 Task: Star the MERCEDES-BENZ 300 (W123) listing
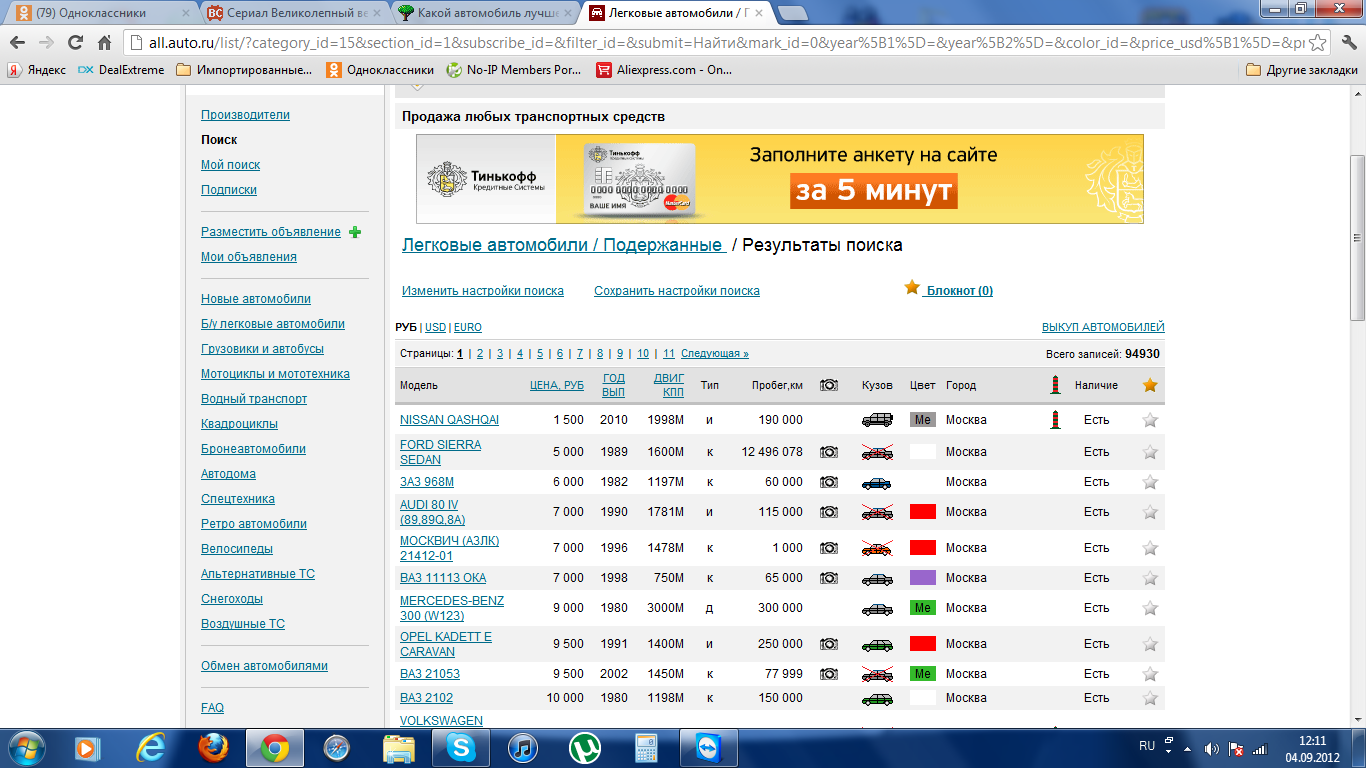[1150, 608]
